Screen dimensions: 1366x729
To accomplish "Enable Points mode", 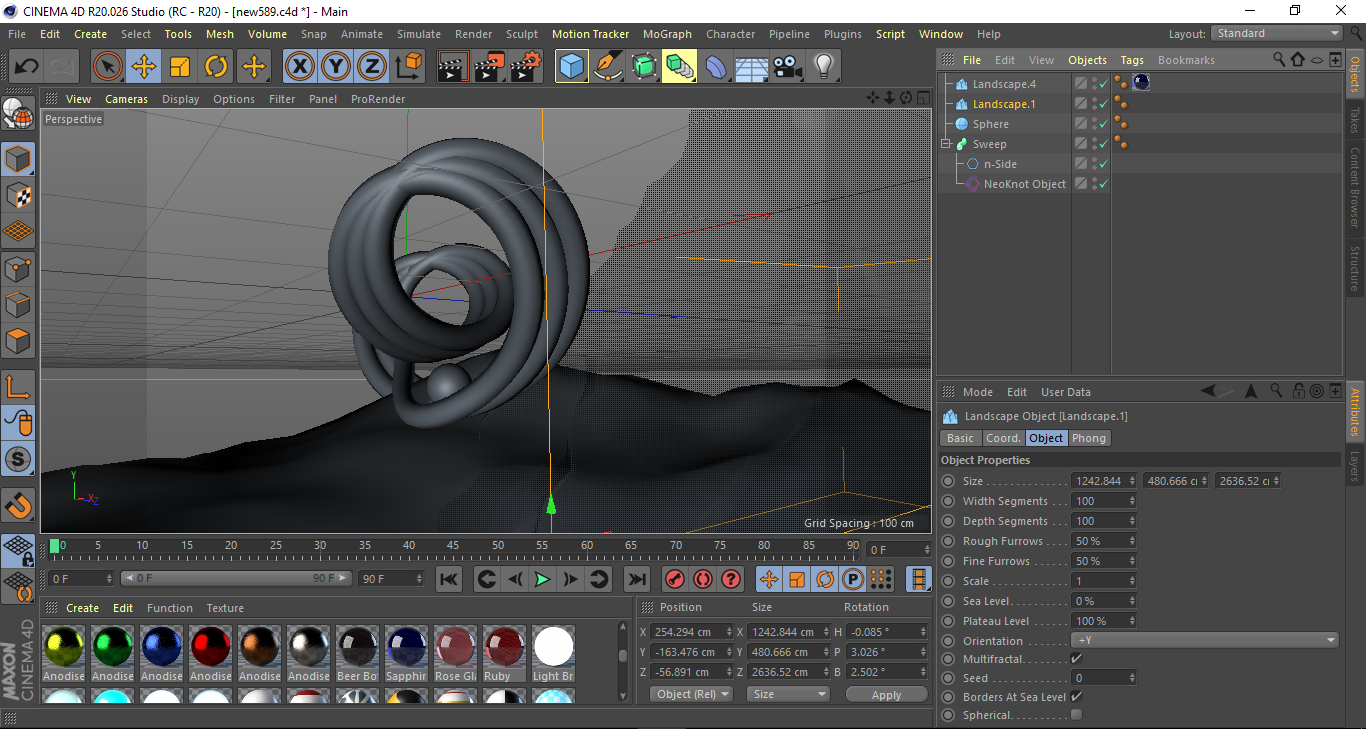I will (x=18, y=268).
